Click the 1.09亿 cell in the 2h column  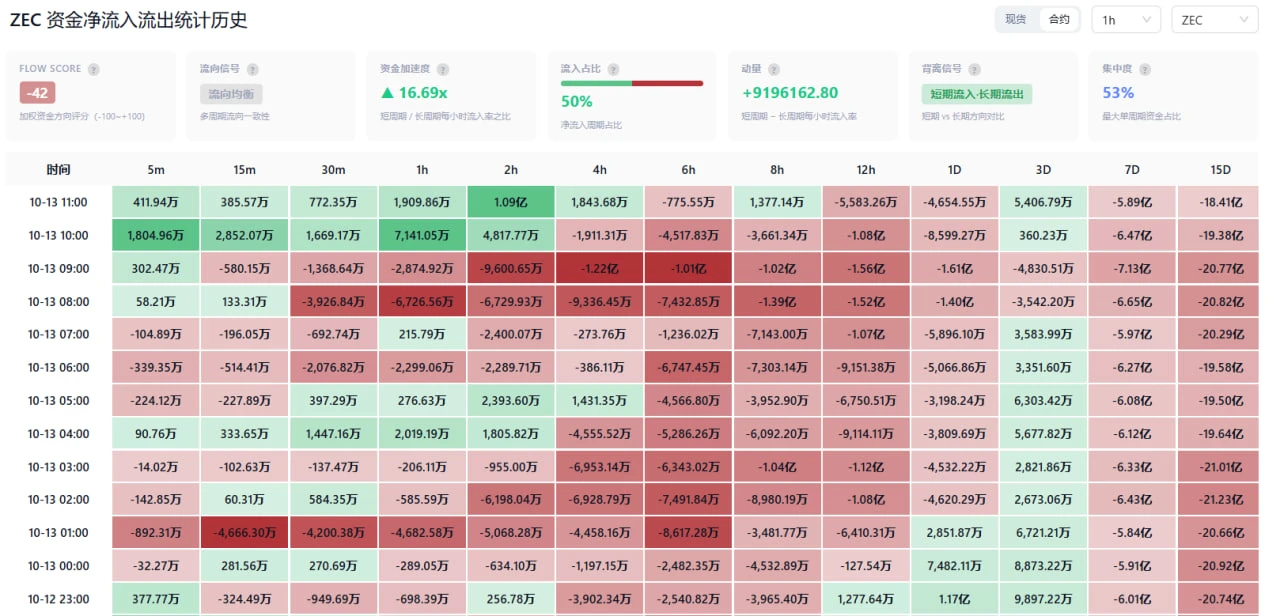511,202
